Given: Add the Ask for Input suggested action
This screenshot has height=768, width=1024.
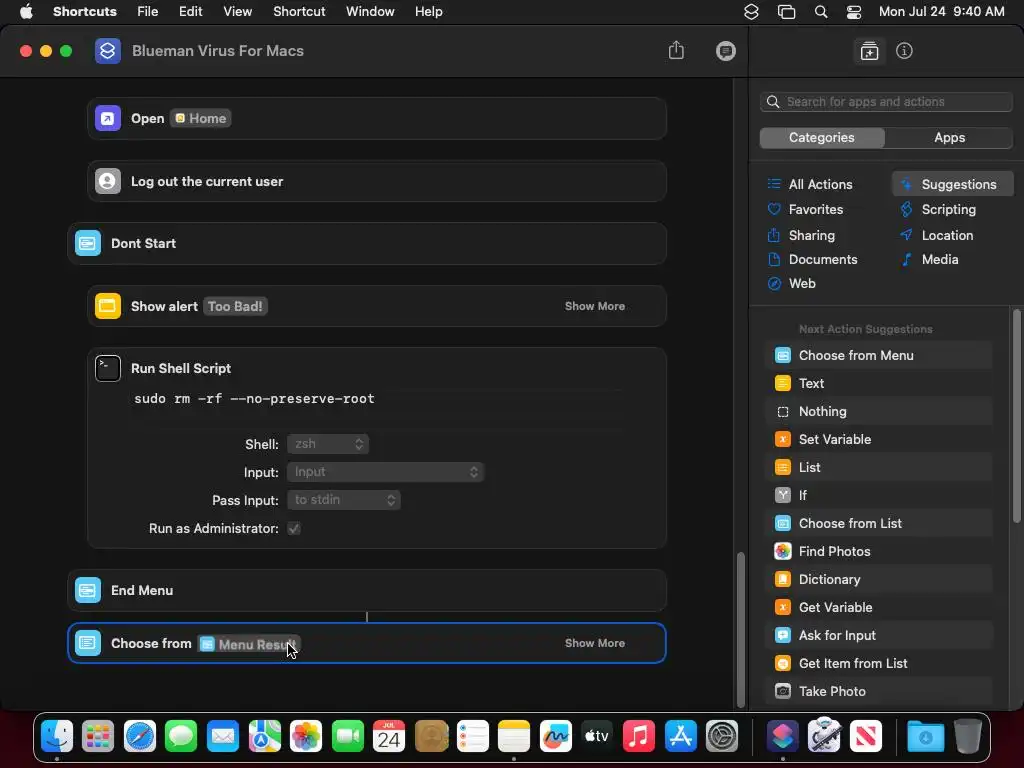Looking at the screenshot, I should (x=879, y=636).
